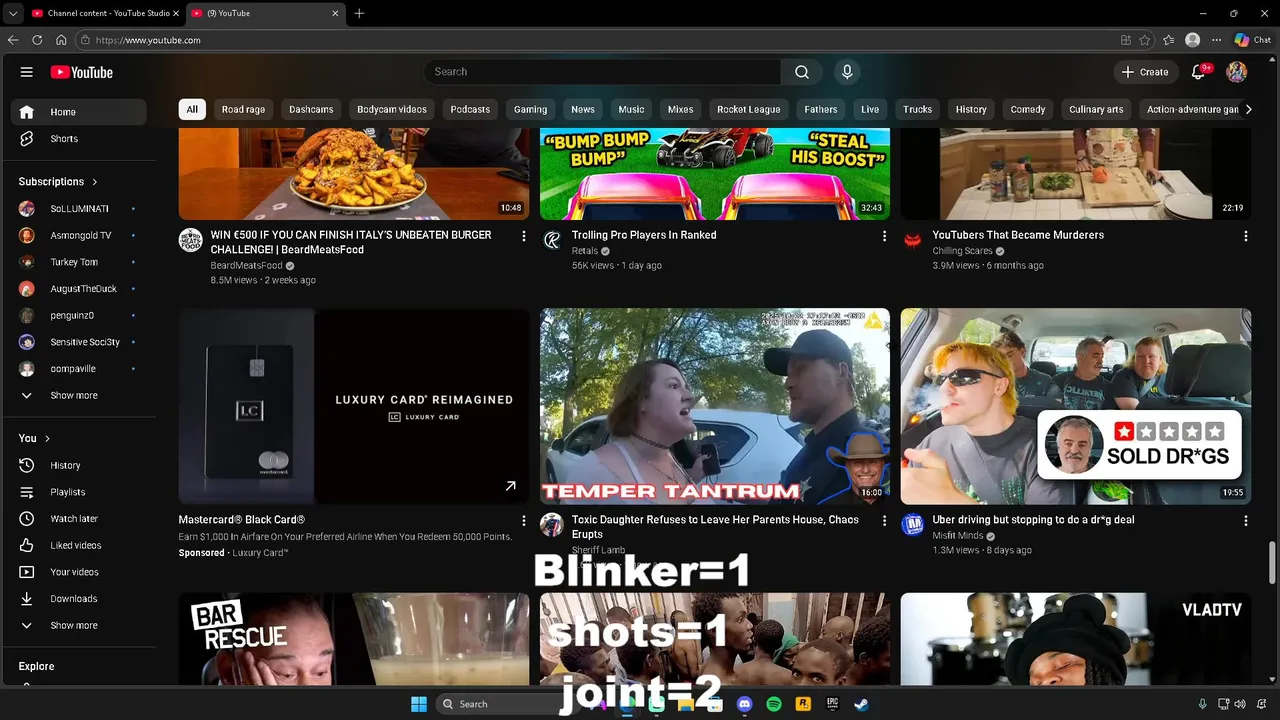Open AugustTheDuck subscription channel
Viewport: 1280px width, 720px height.
pos(80,289)
